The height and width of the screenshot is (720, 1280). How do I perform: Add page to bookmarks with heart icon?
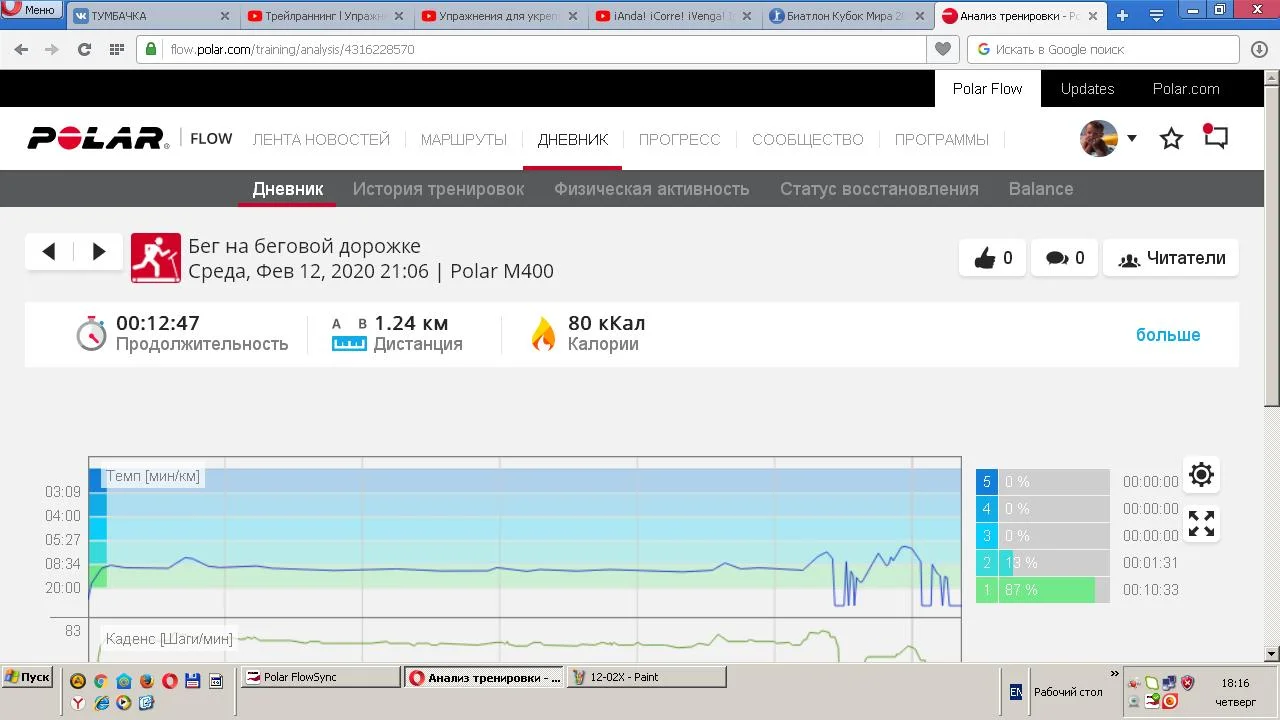click(x=942, y=49)
